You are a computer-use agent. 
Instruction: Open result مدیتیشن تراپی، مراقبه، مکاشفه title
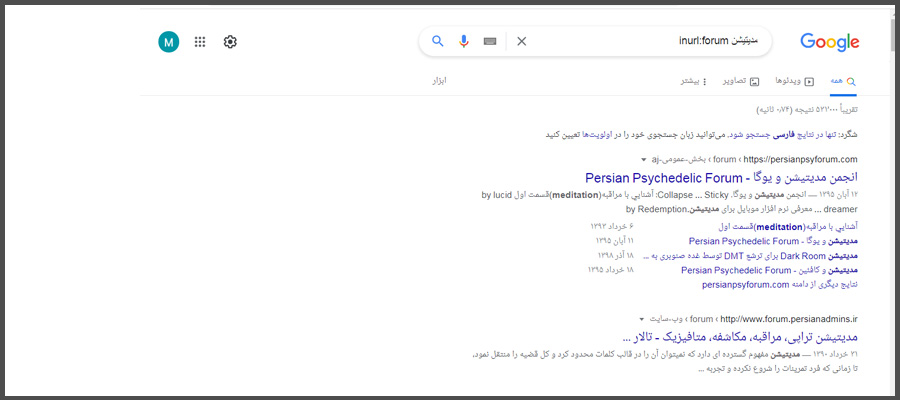point(740,336)
